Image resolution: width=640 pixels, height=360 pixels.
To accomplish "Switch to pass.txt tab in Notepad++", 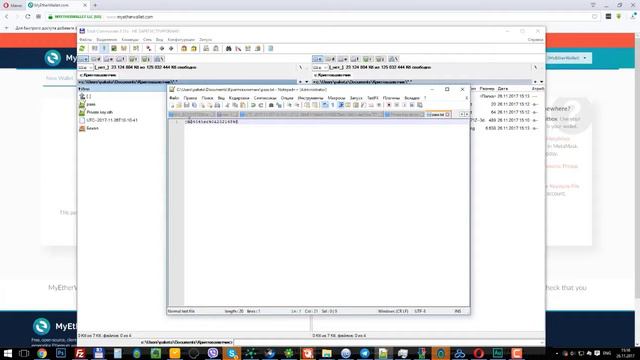I will [x=437, y=115].
